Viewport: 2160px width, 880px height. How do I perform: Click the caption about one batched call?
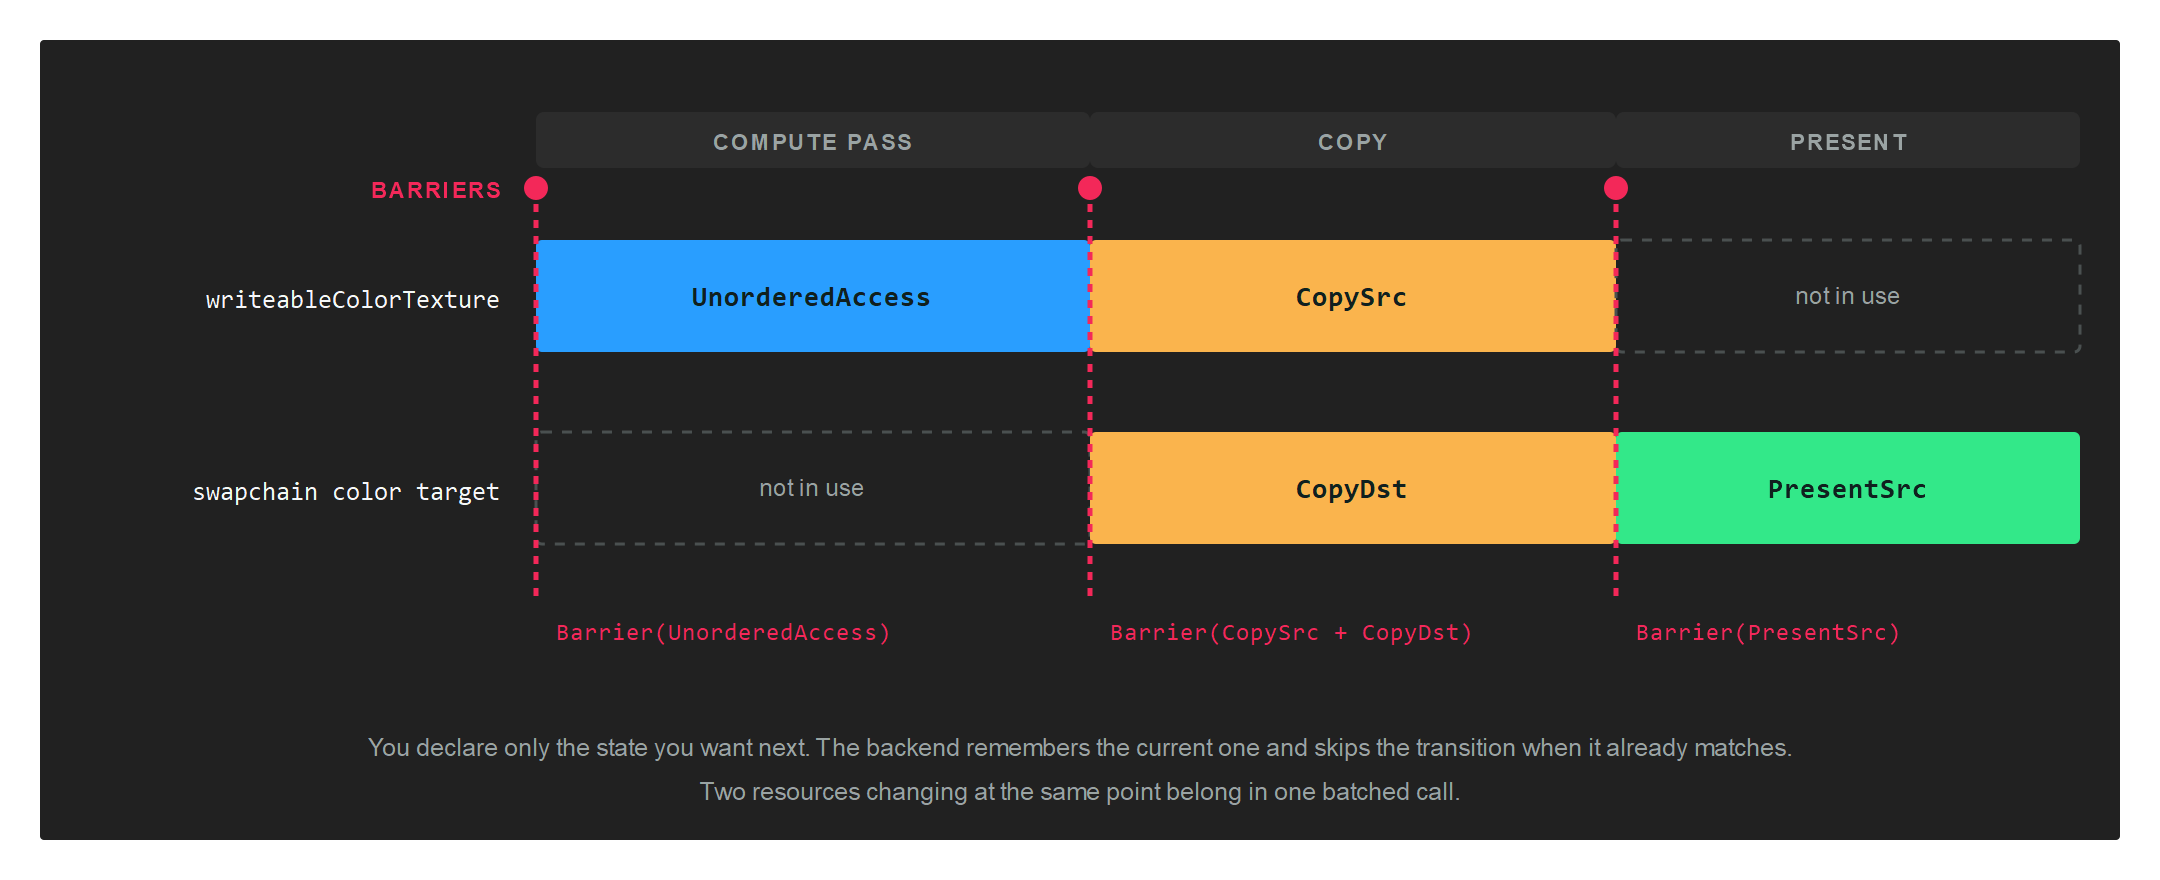coord(1080,792)
